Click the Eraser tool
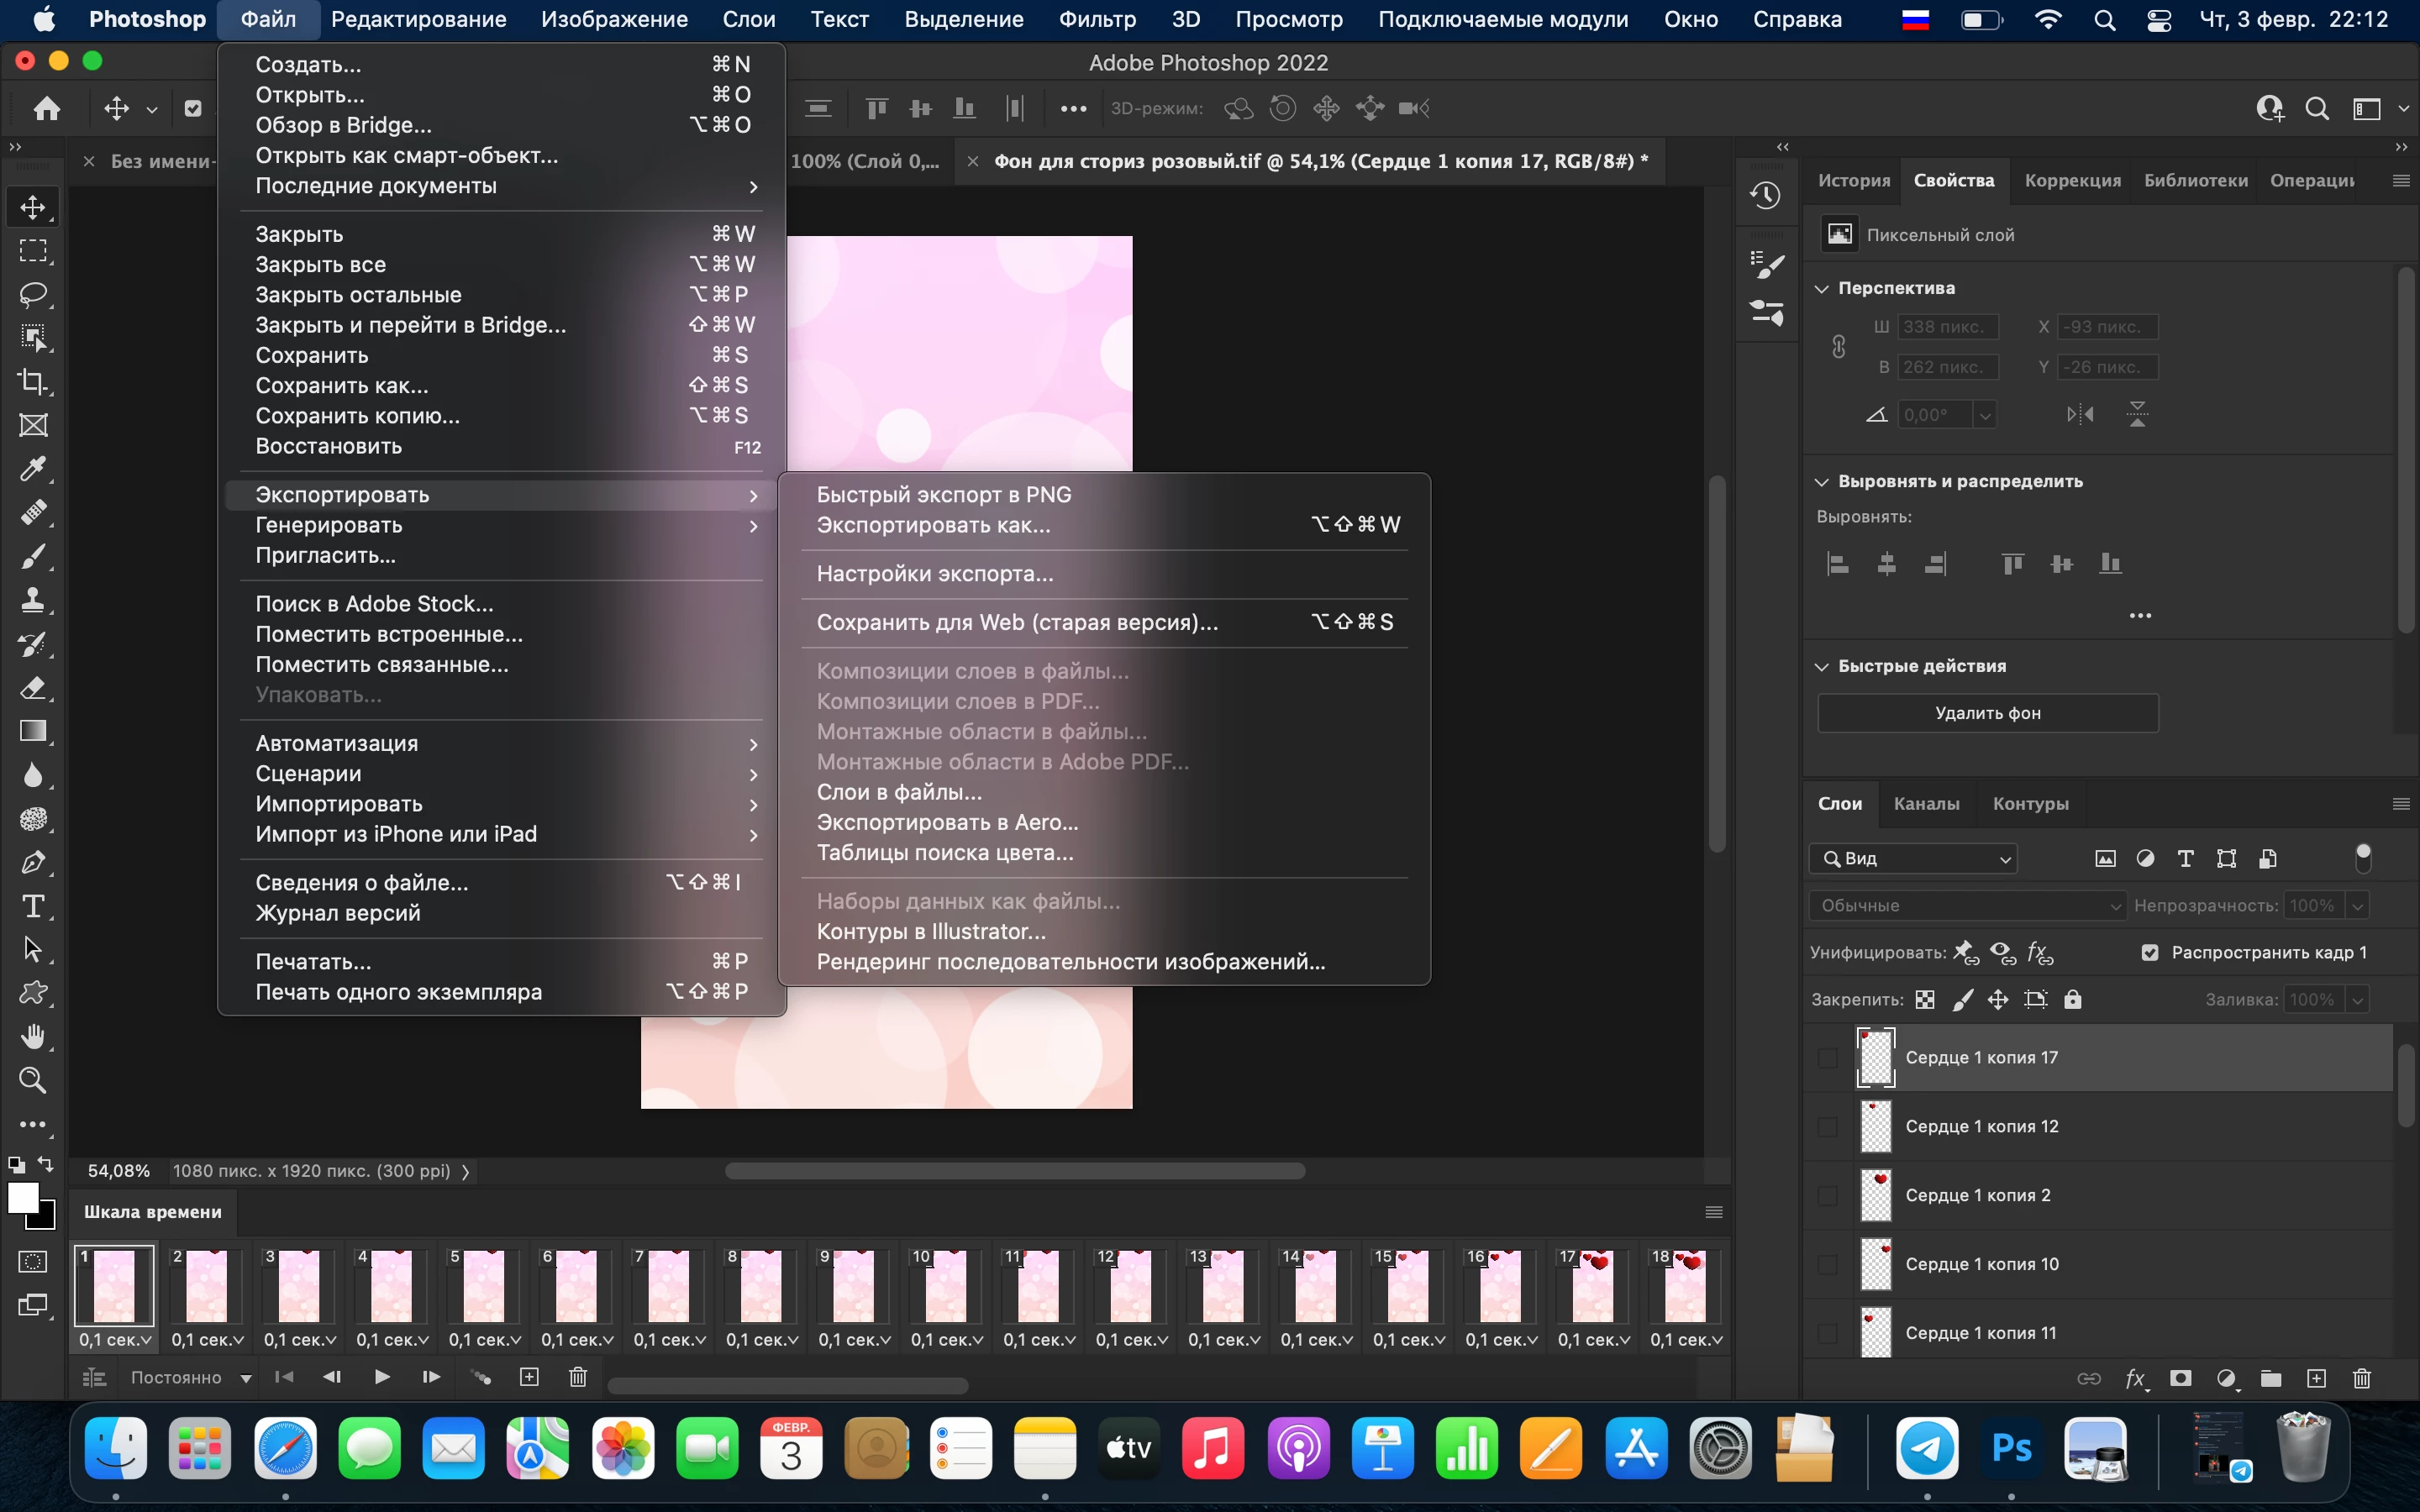The height and width of the screenshot is (1512, 2420). point(33,688)
